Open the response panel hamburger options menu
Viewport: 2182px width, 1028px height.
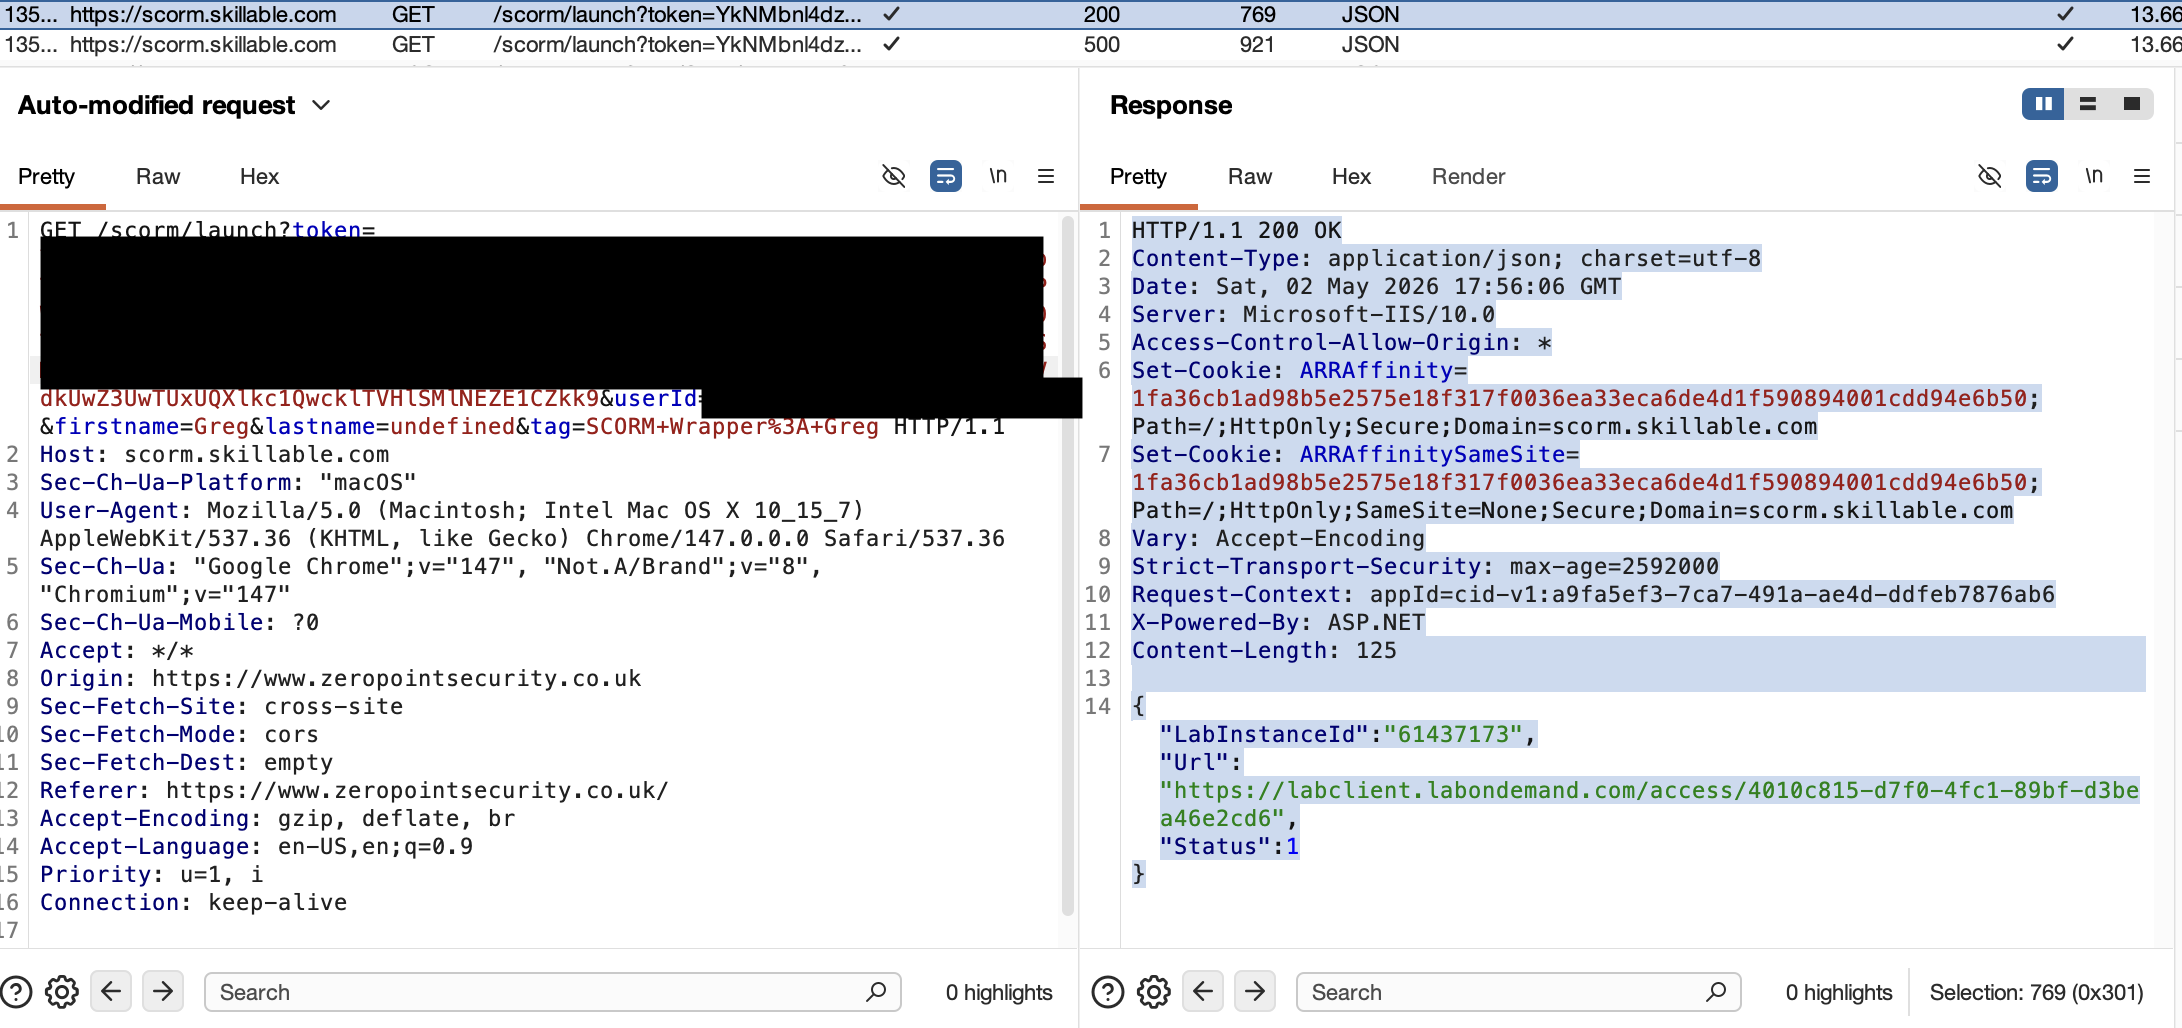(2142, 176)
